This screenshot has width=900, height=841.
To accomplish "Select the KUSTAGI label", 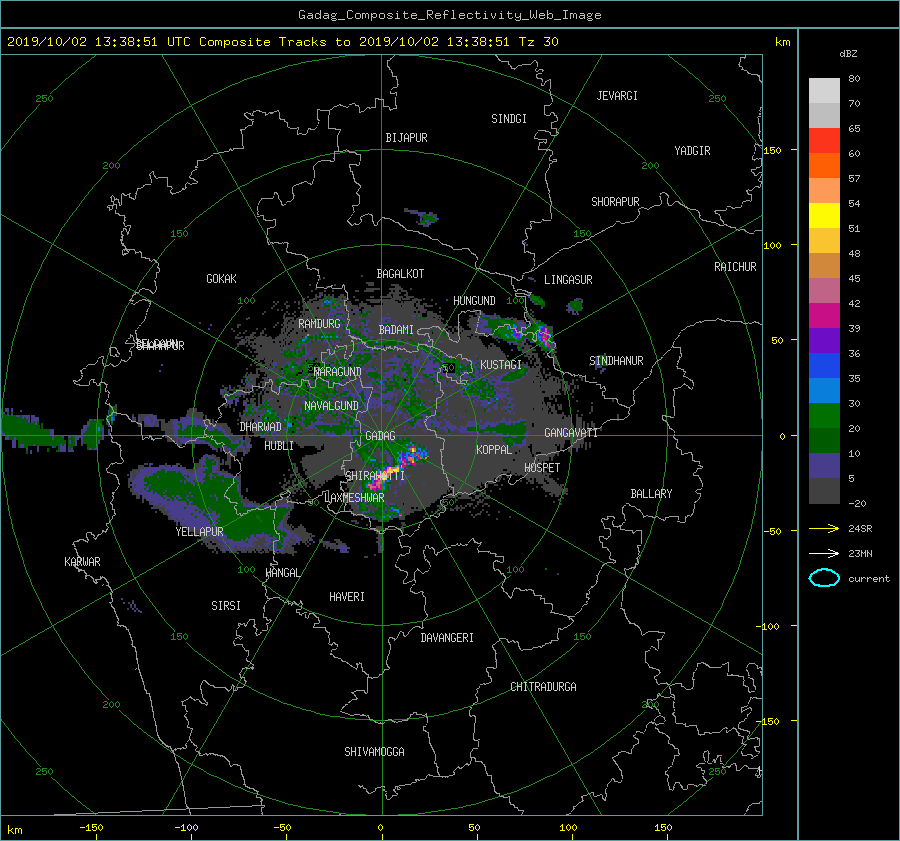I will [x=501, y=365].
